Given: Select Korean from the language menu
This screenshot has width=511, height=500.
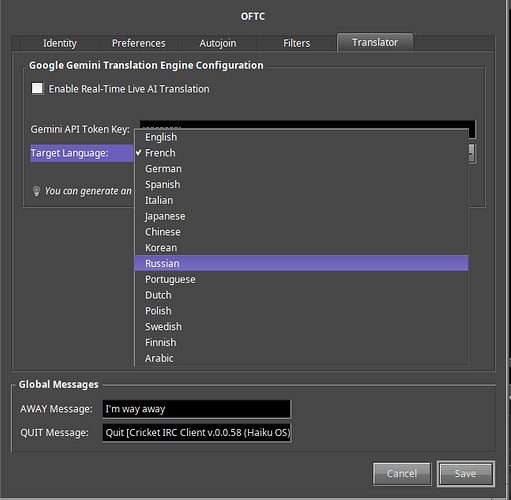Looking at the screenshot, I should pos(301,248).
